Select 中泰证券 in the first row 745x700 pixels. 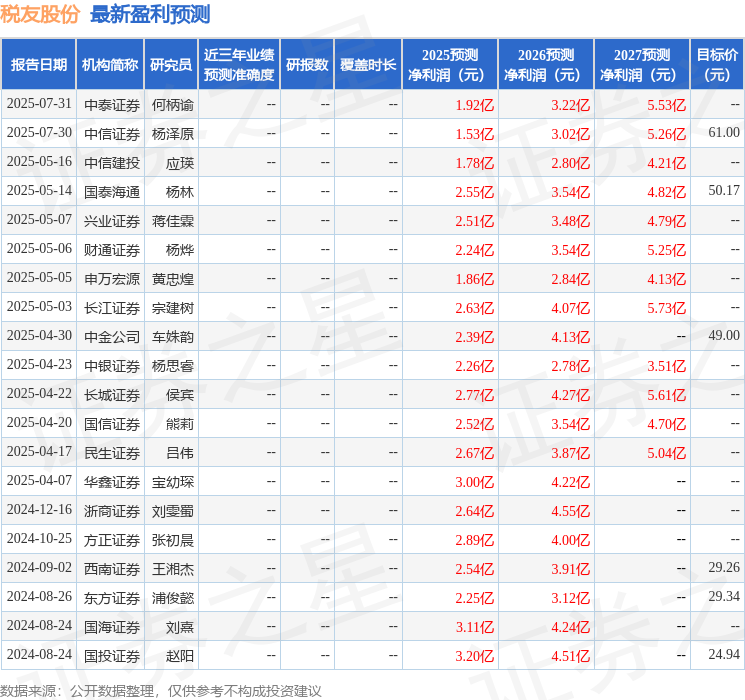pyautogui.click(x=112, y=105)
